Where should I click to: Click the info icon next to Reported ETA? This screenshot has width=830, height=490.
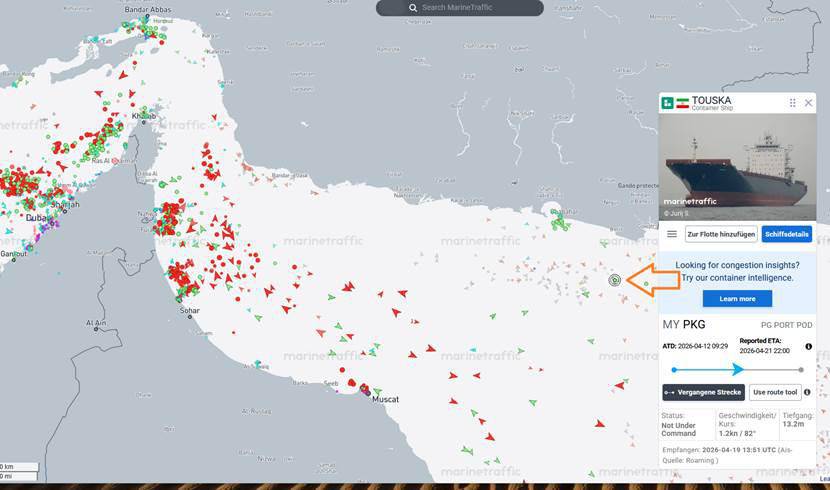point(808,347)
